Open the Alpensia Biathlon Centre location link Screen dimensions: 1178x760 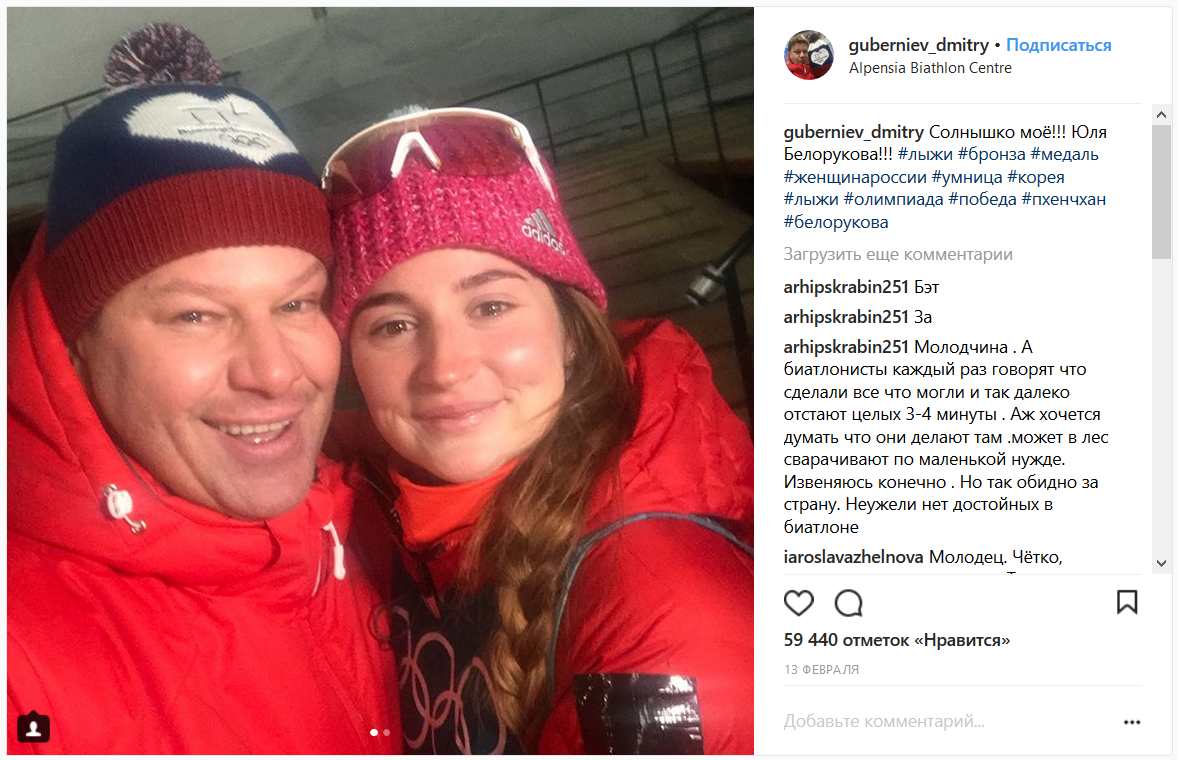[930, 68]
